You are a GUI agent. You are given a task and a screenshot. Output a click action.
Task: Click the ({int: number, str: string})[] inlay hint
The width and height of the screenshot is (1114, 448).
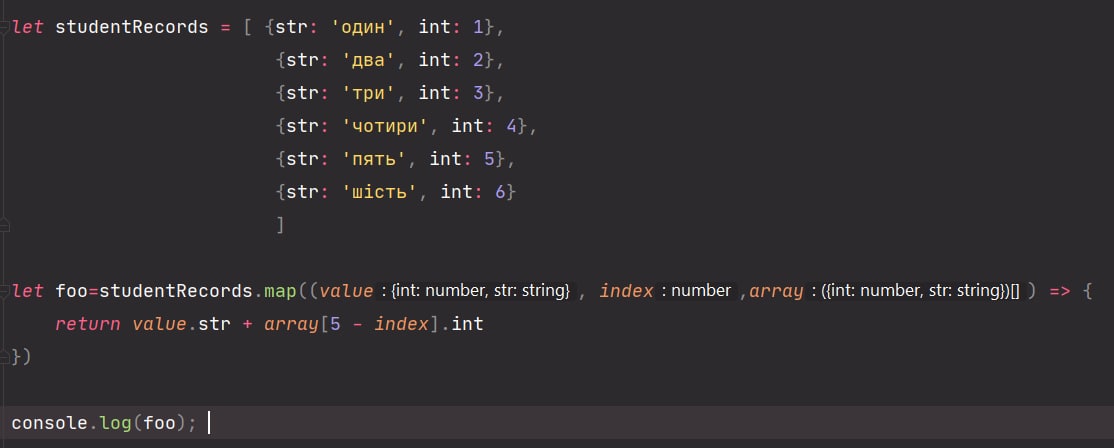[915, 291]
